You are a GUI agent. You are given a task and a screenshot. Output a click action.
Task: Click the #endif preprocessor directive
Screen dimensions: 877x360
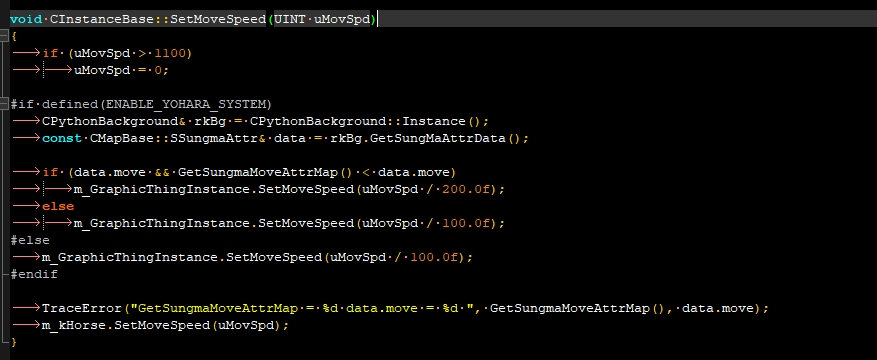coord(34,274)
